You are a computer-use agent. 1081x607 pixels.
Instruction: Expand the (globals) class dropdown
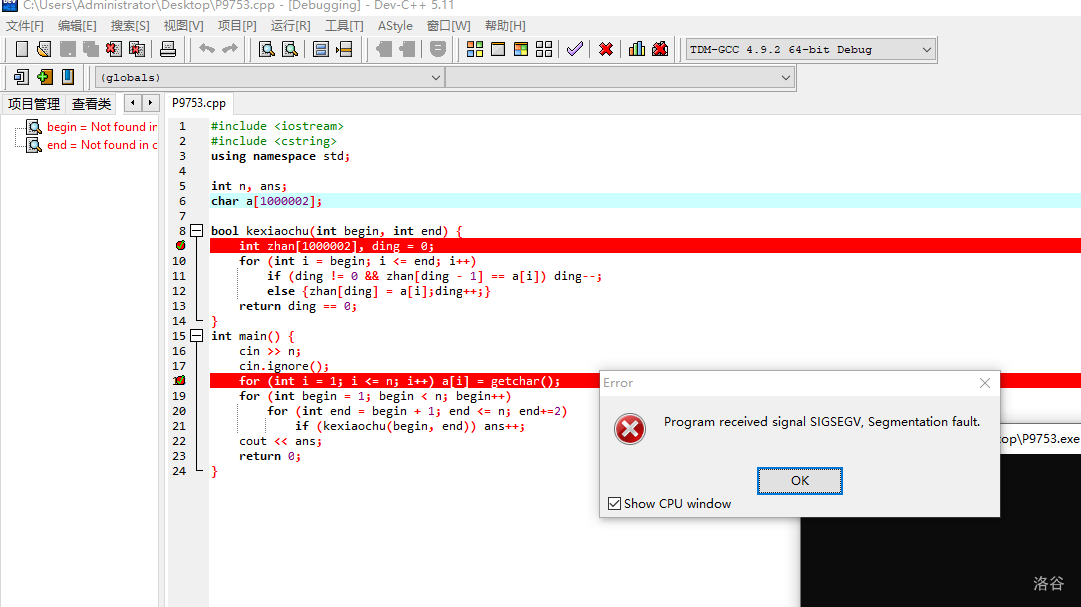click(x=435, y=77)
